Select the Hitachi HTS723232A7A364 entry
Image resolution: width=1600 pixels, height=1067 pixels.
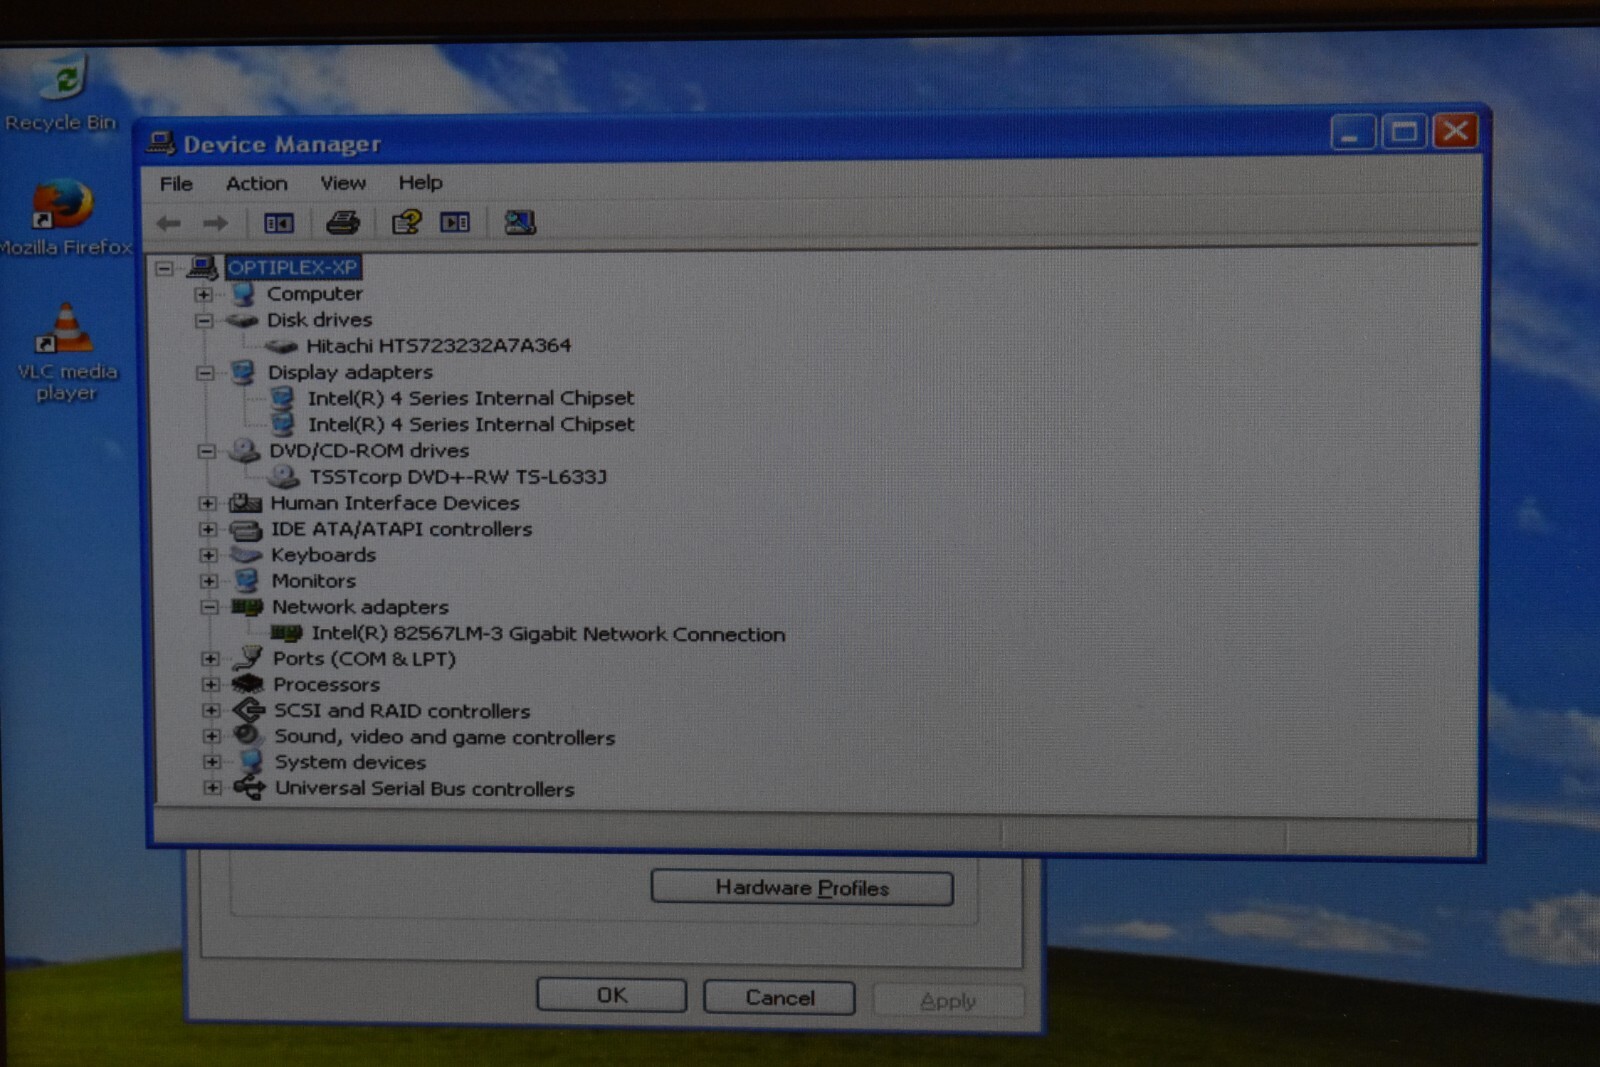(438, 346)
